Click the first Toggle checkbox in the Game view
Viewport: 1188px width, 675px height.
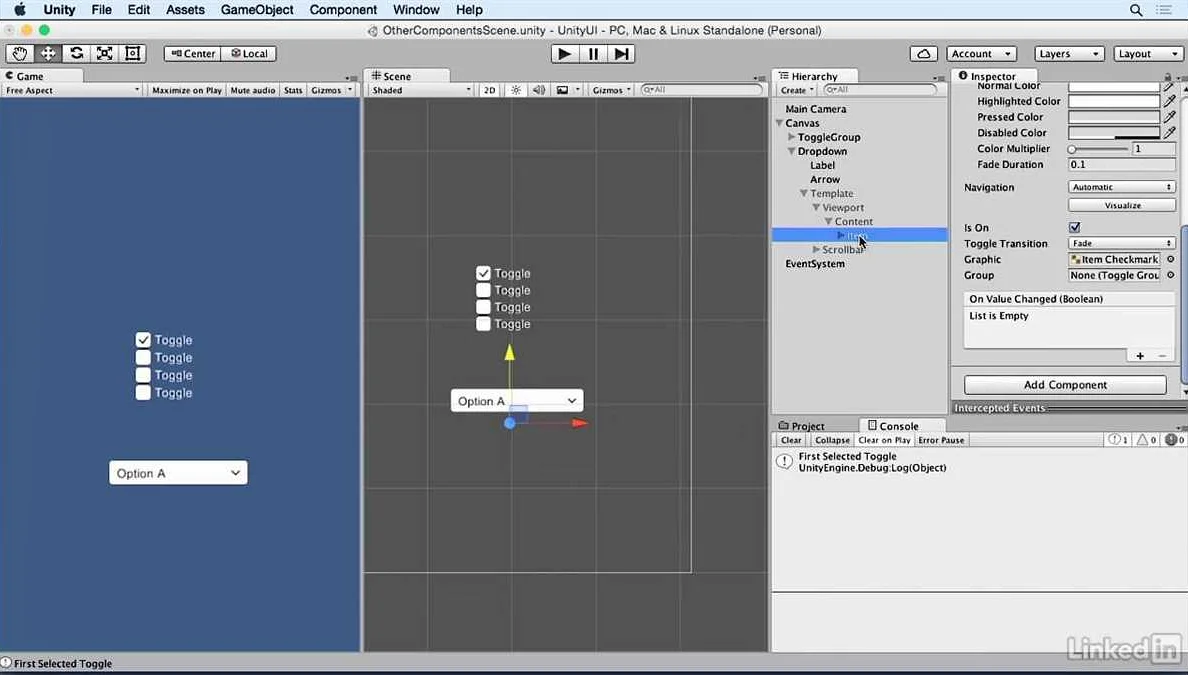[143, 340]
